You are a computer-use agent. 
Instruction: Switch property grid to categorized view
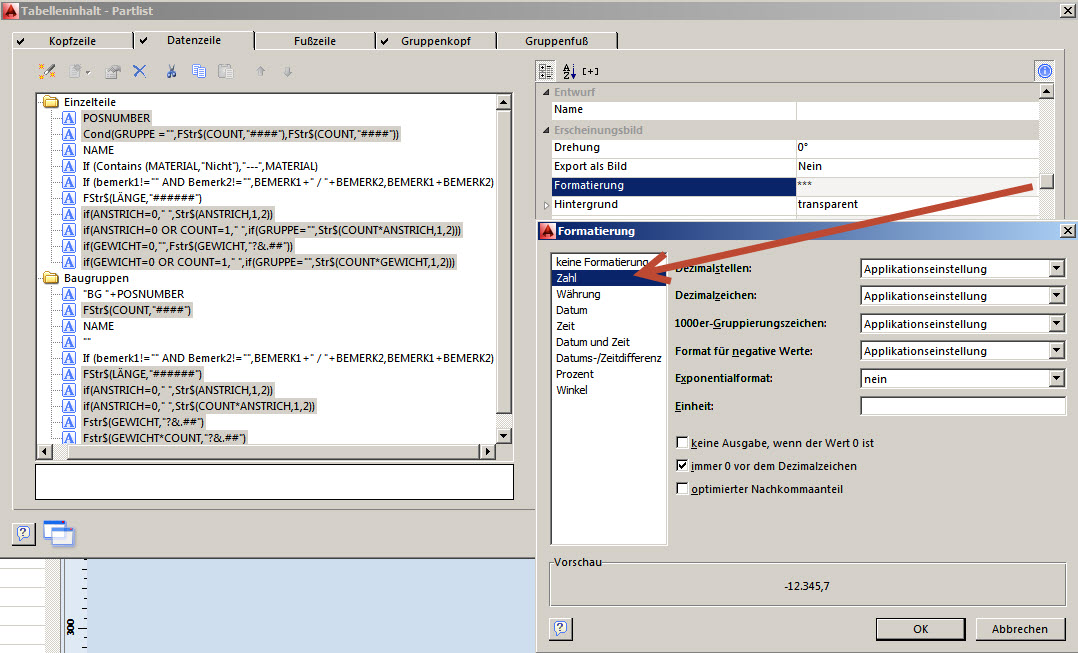click(545, 71)
